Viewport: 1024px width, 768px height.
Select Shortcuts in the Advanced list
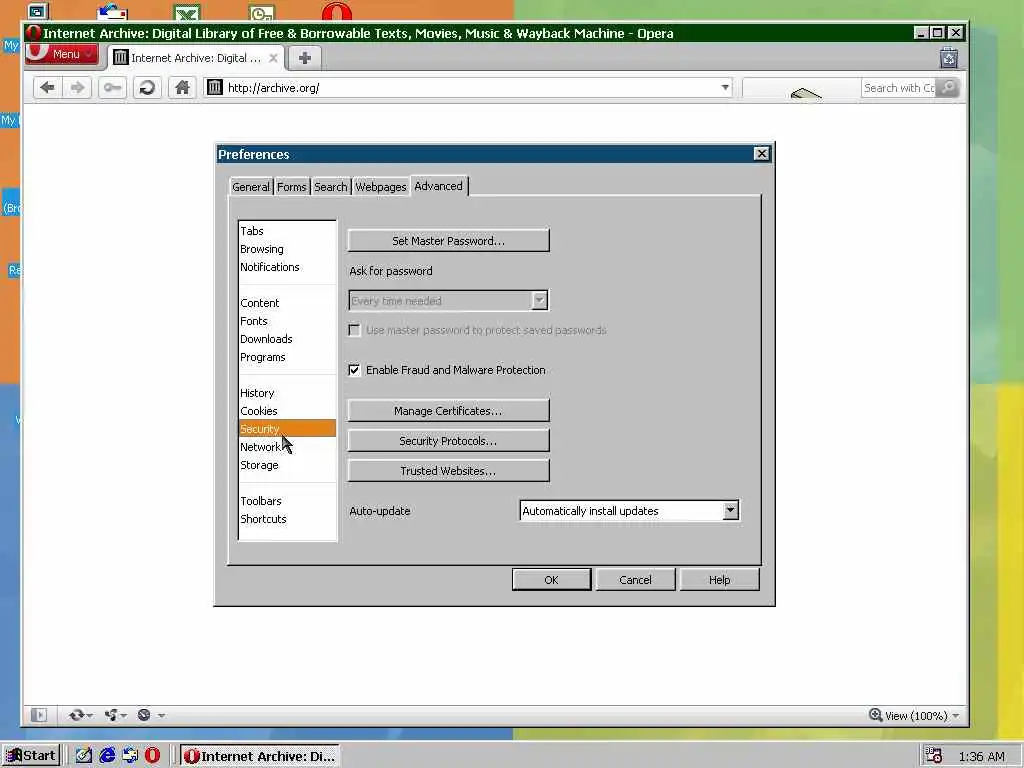pyautogui.click(x=287, y=519)
